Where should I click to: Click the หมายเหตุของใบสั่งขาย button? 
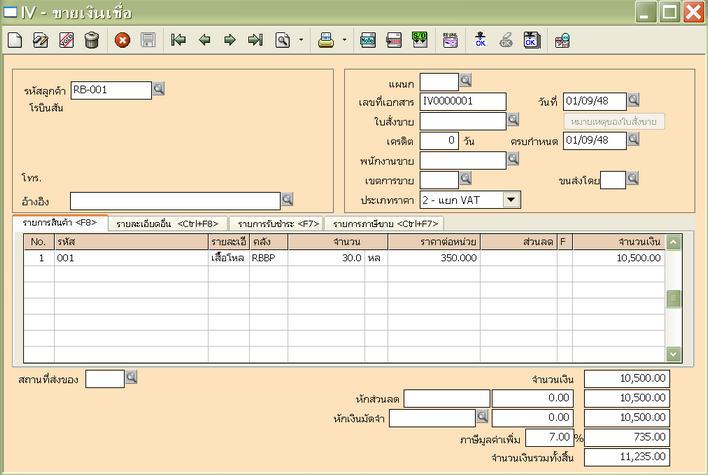(x=614, y=121)
